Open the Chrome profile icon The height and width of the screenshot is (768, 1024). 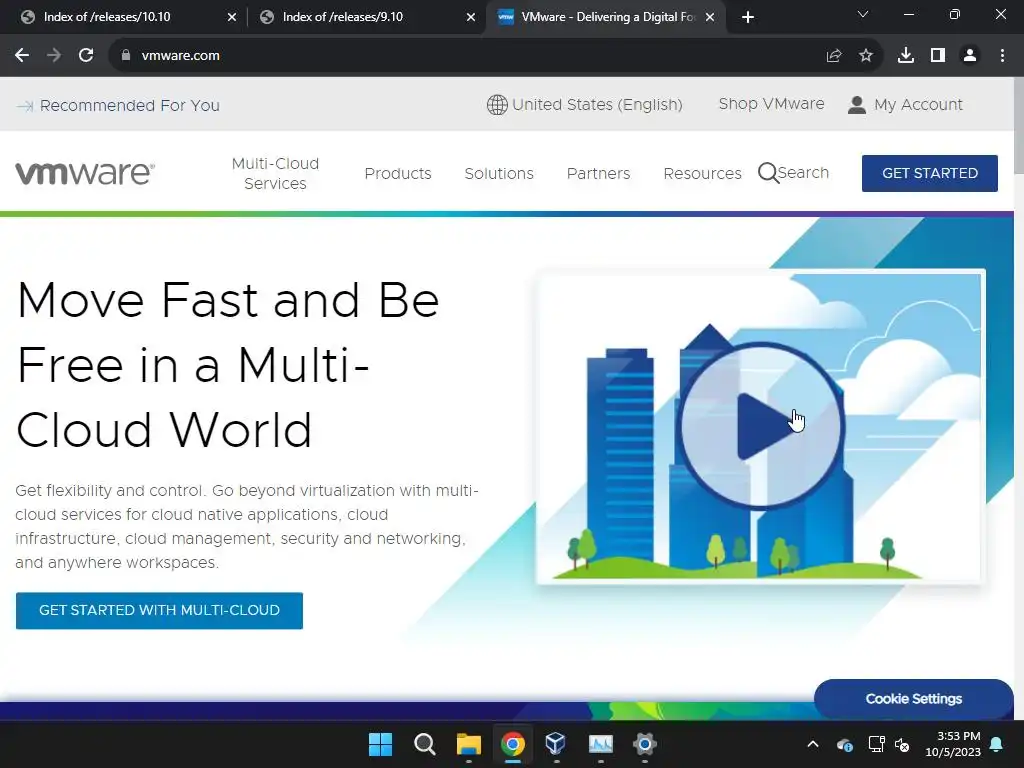pyautogui.click(x=970, y=56)
